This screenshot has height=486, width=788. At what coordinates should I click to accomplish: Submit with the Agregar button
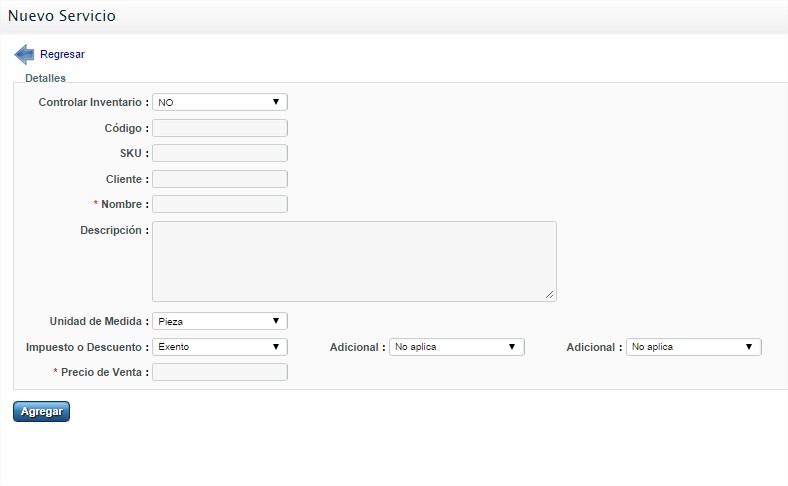click(41, 412)
